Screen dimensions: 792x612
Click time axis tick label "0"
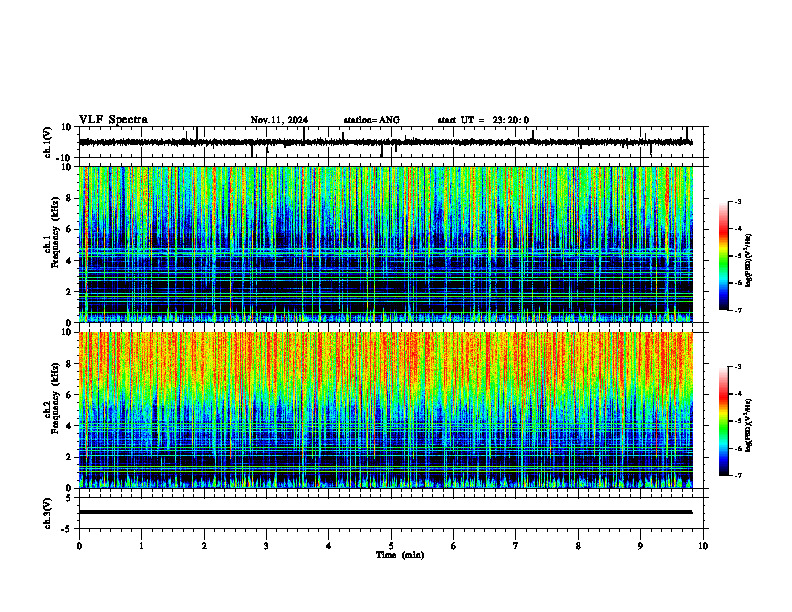[79, 546]
